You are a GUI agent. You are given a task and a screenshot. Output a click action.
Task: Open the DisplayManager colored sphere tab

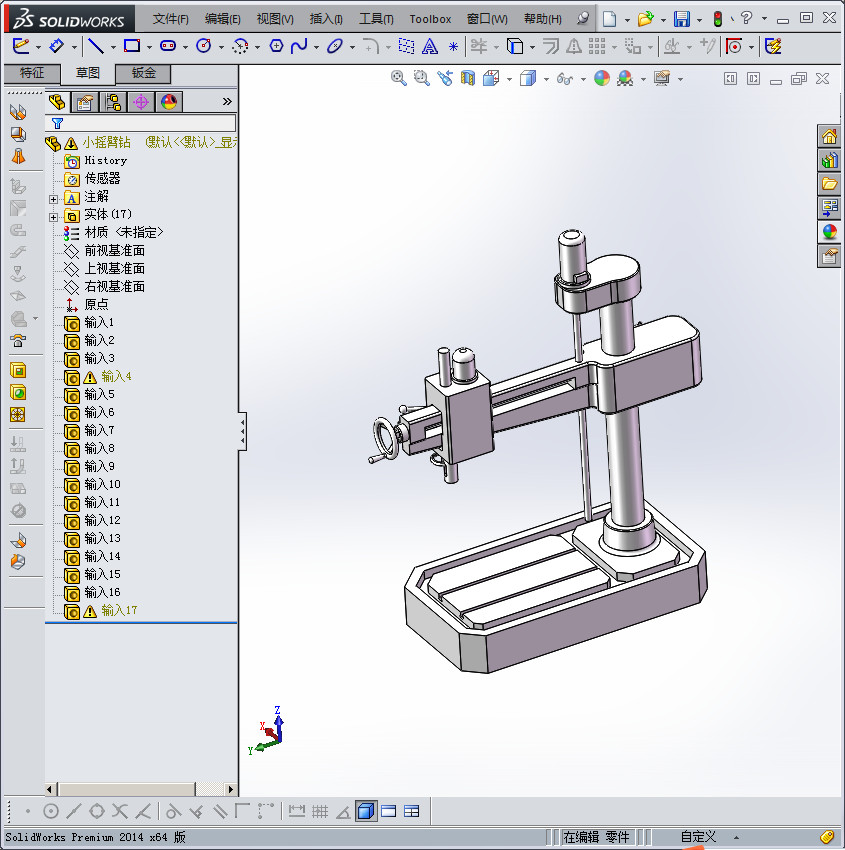(x=168, y=101)
